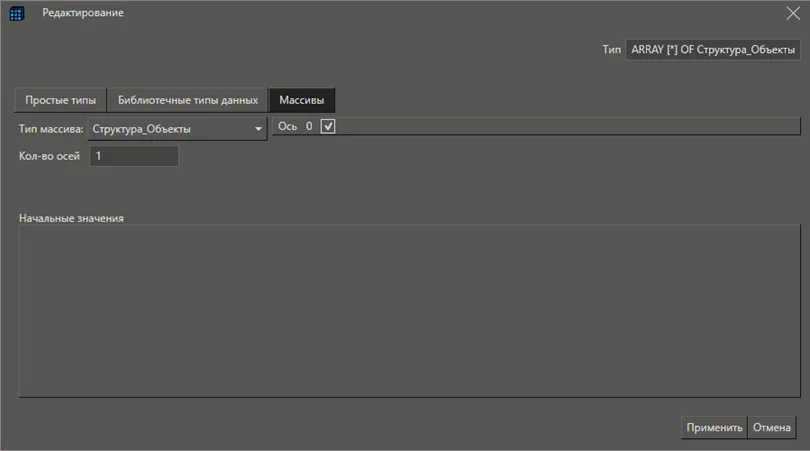Click the Ось axis label
The width and height of the screenshot is (810, 451).
288,127
